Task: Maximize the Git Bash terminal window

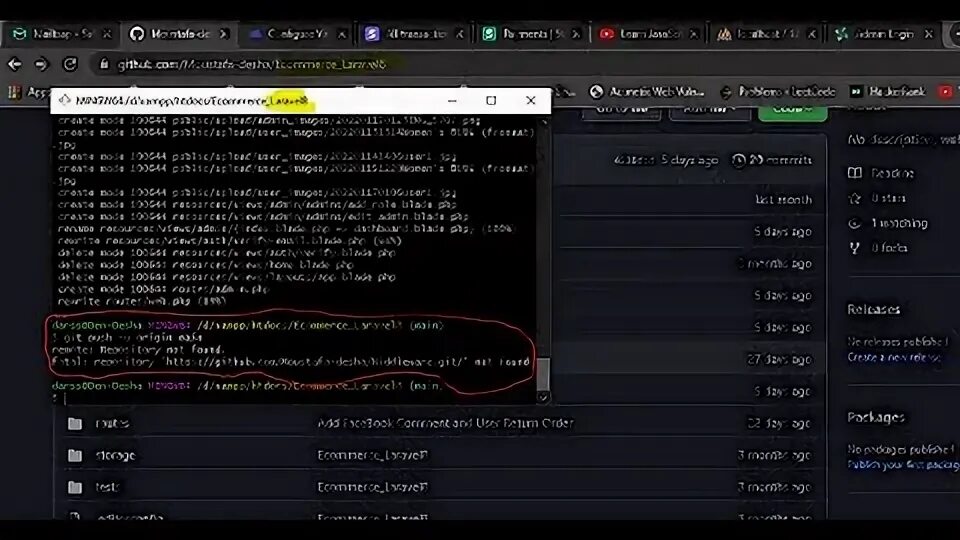Action: point(491,100)
